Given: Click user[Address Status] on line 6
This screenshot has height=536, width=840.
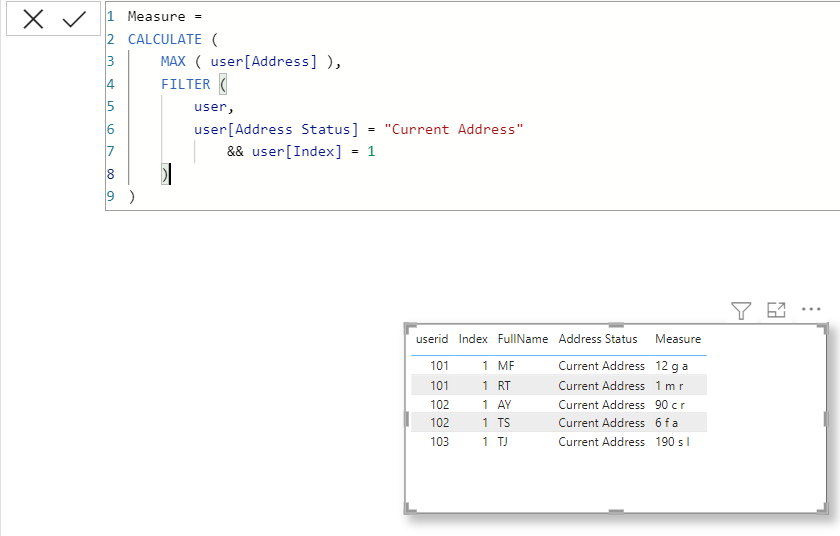Looking at the screenshot, I should [276, 129].
